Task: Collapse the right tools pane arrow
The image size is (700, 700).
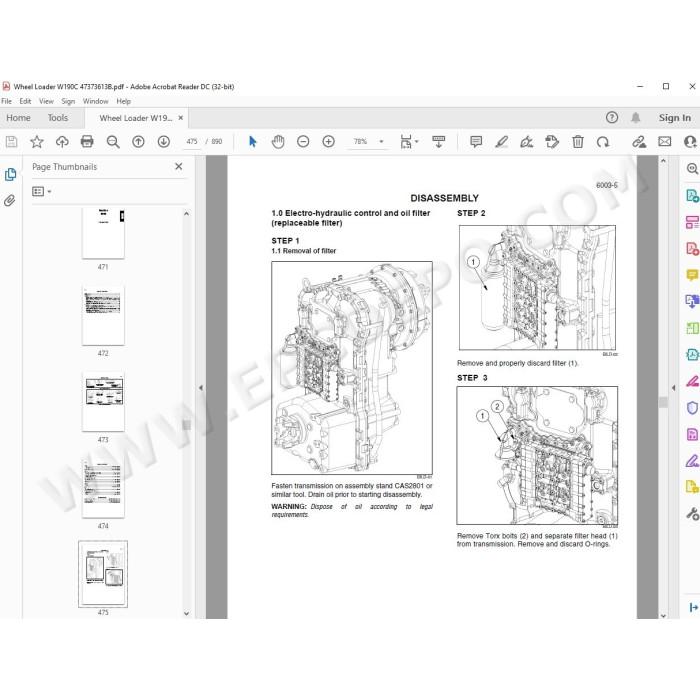Action: coord(673,388)
